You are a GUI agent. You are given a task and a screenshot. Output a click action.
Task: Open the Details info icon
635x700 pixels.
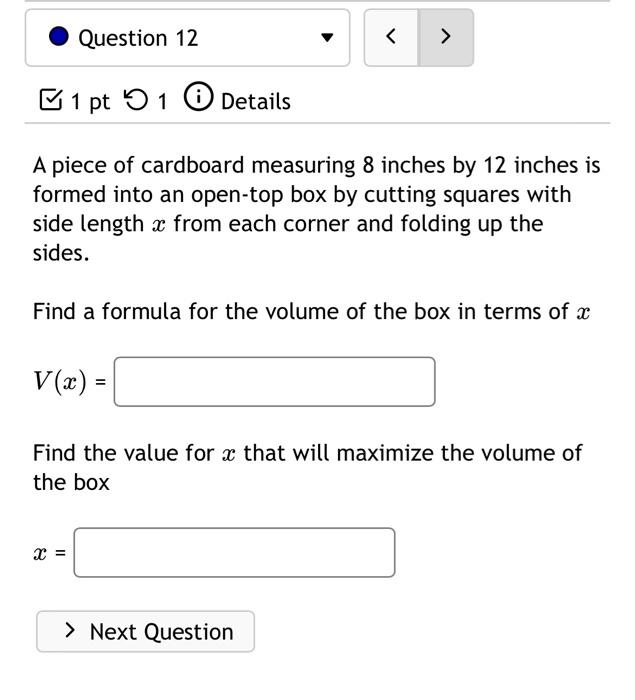click(198, 96)
